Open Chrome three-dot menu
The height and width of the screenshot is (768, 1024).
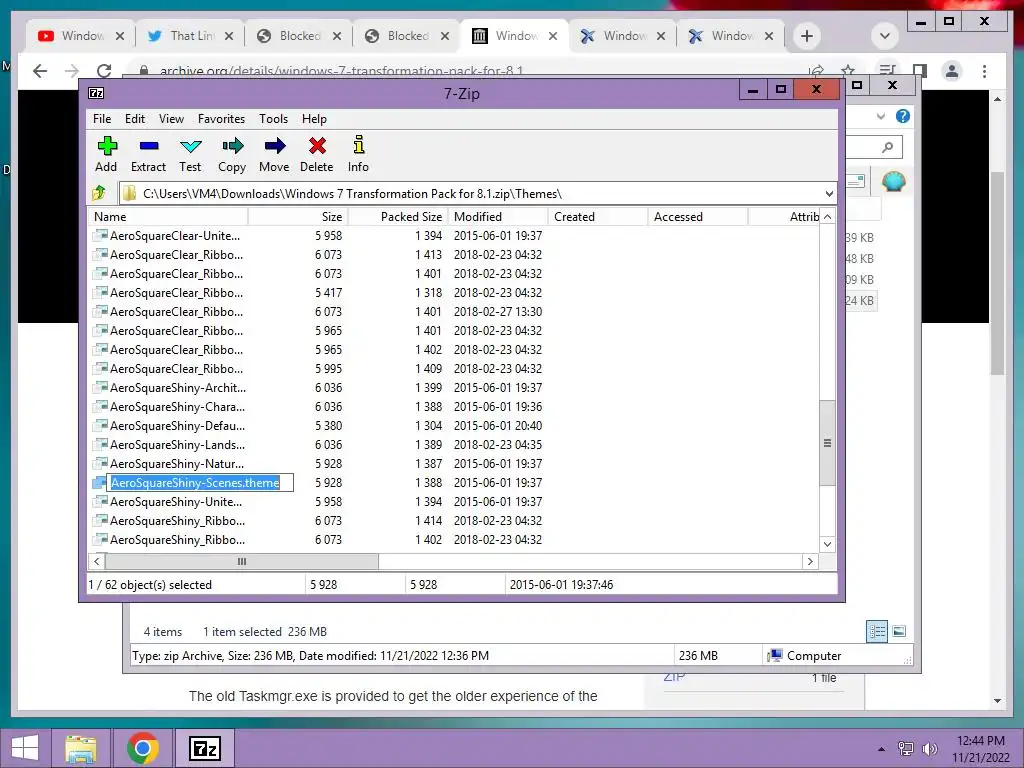[984, 71]
